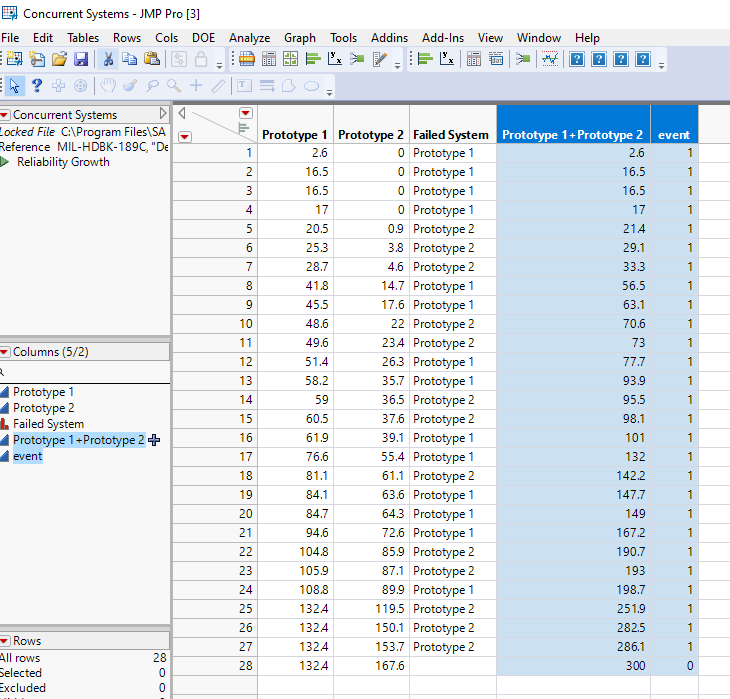Viewport: 730px width, 699px height.
Task: Open the tools toolbar overflow arrow
Action: 329,92
